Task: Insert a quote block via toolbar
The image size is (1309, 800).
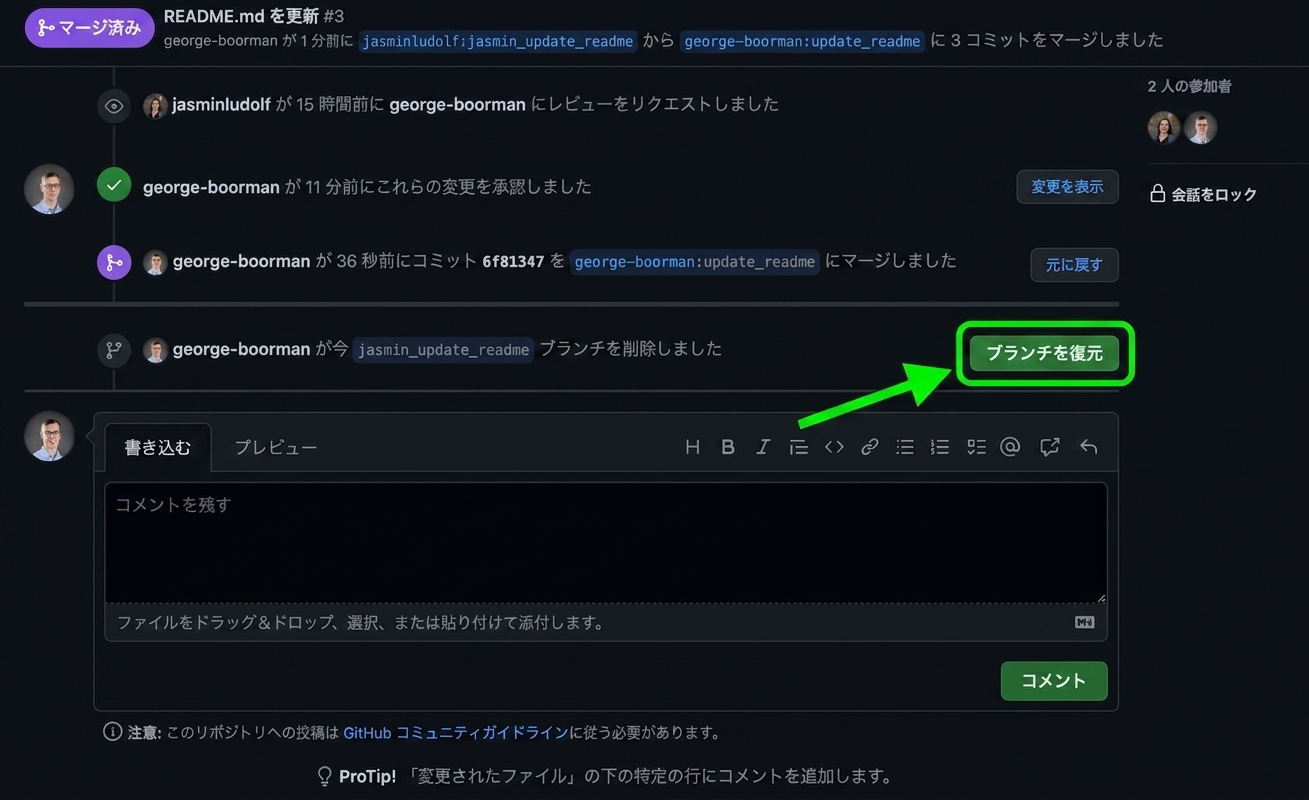Action: pos(798,447)
